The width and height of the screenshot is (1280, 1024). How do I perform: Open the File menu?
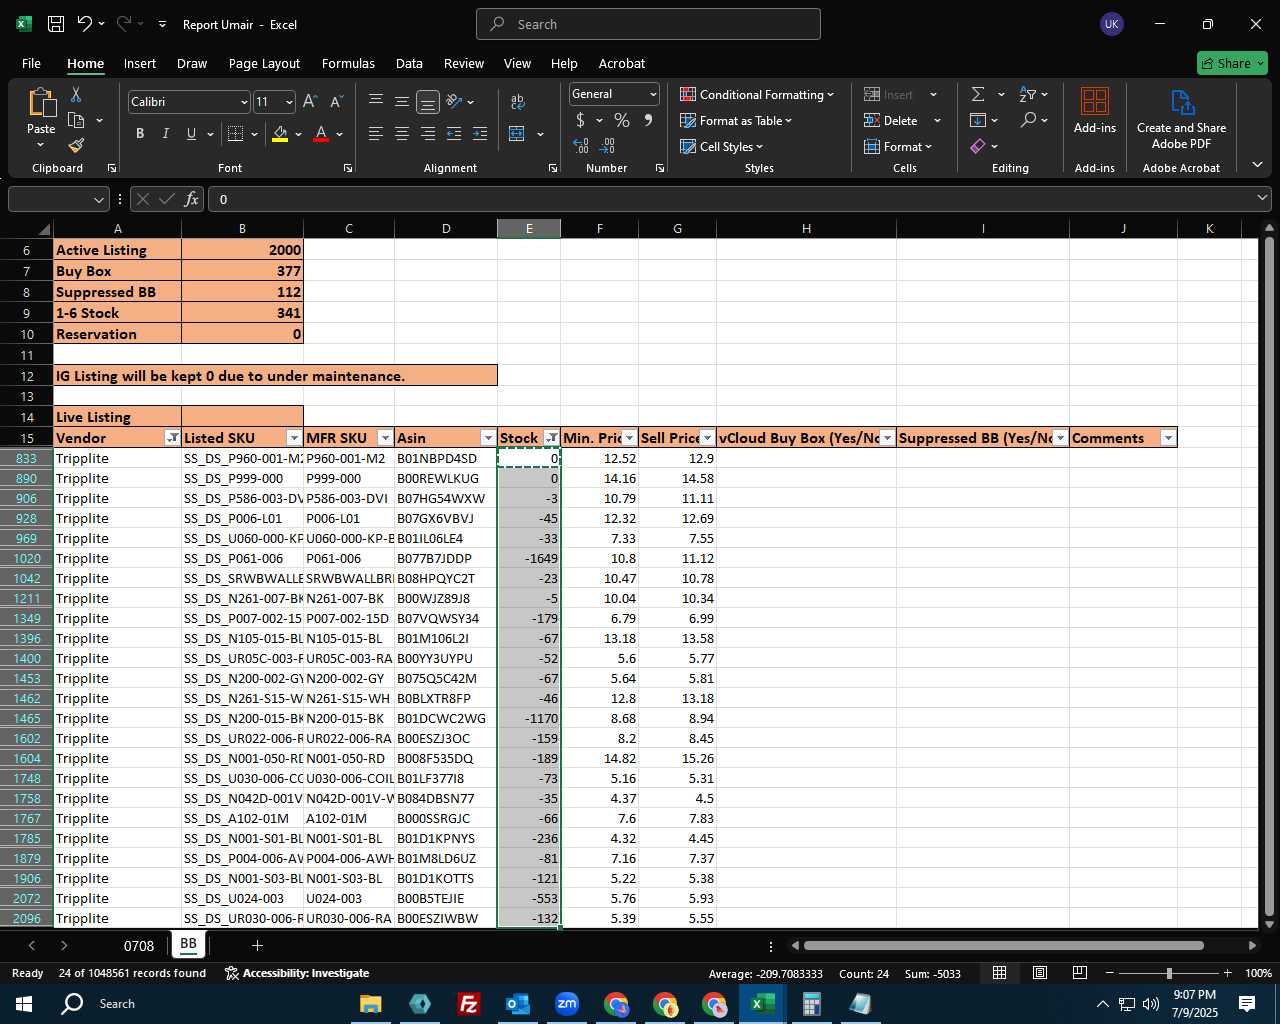click(x=31, y=63)
